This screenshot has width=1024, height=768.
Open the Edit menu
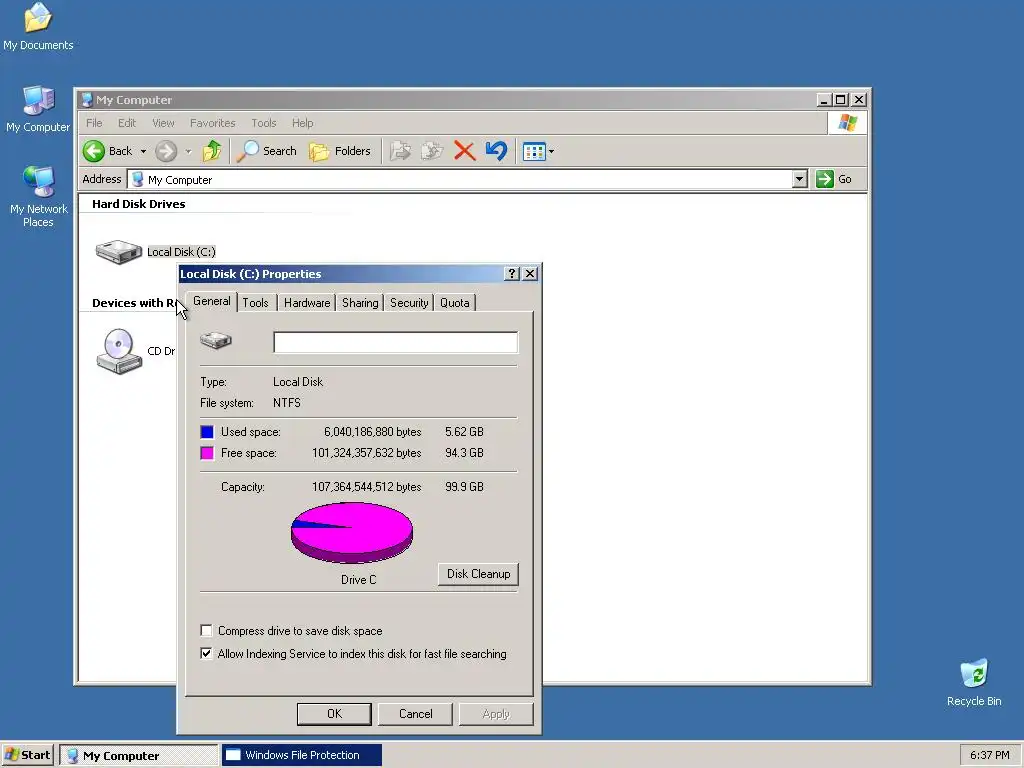[x=127, y=123]
